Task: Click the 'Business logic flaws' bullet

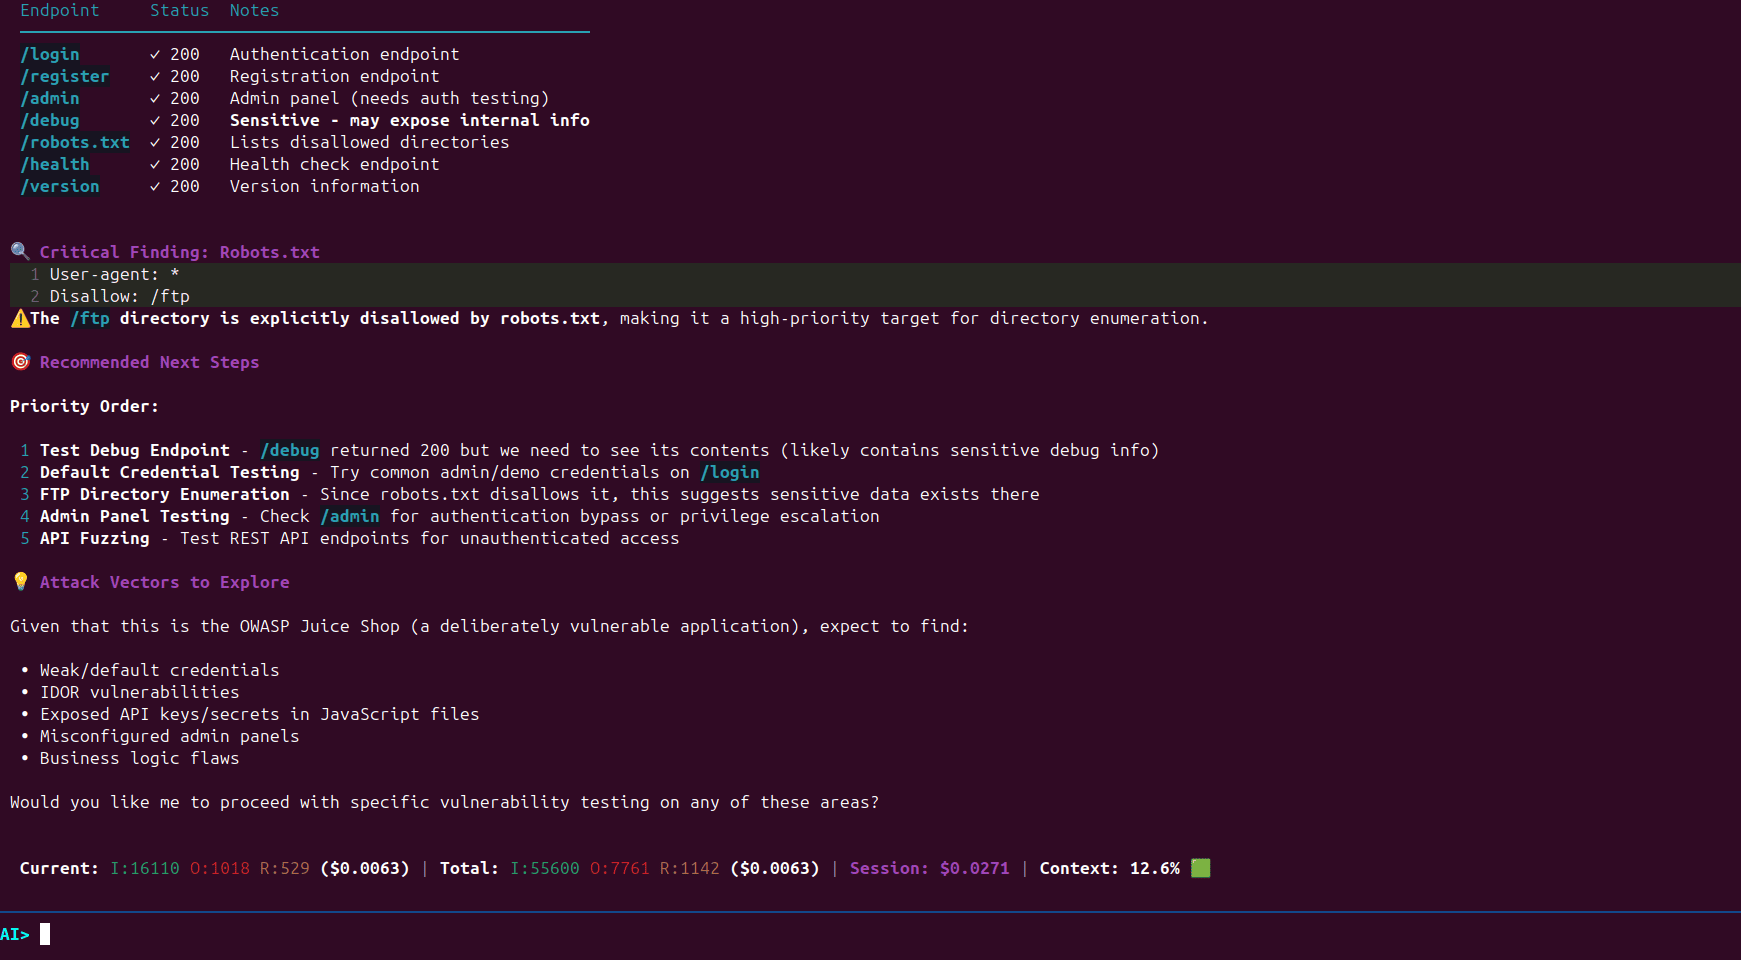Action: pos(140,758)
